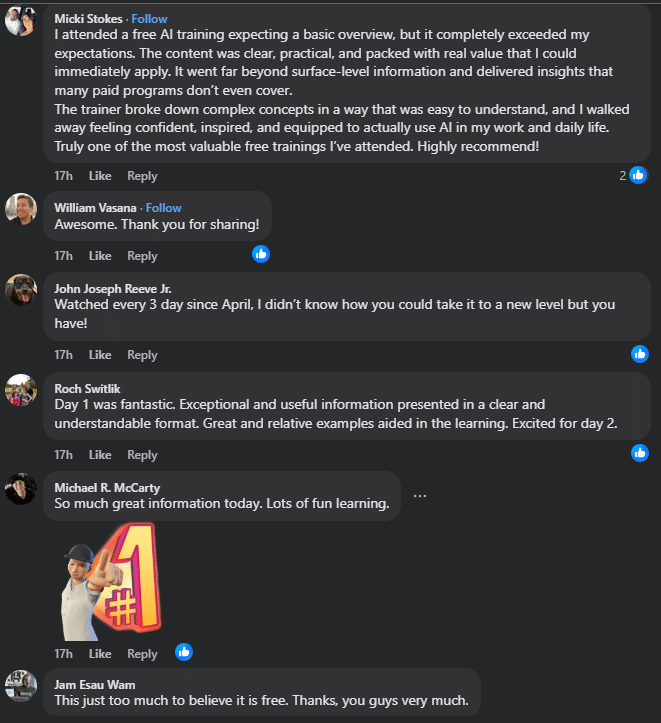Like Michael R. McCarty's comment
The width and height of the screenshot is (661, 723).
click(100, 654)
